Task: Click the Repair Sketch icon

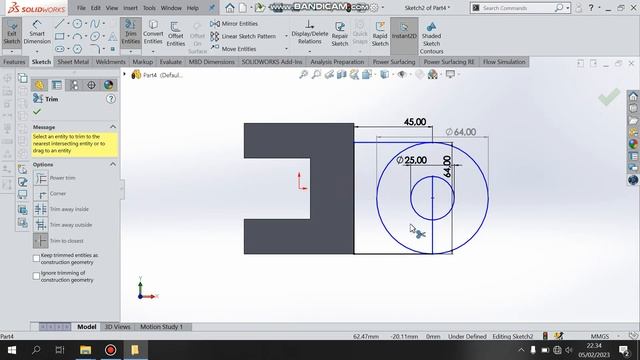Action: click(x=340, y=34)
